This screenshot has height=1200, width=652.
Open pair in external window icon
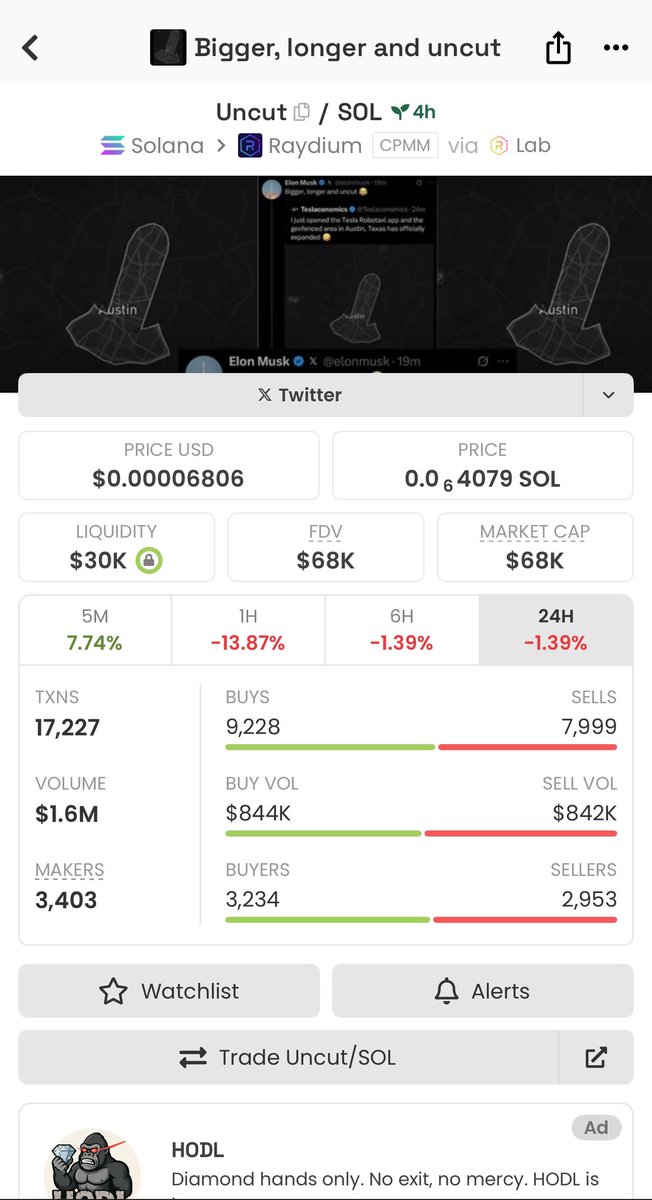click(x=596, y=1057)
